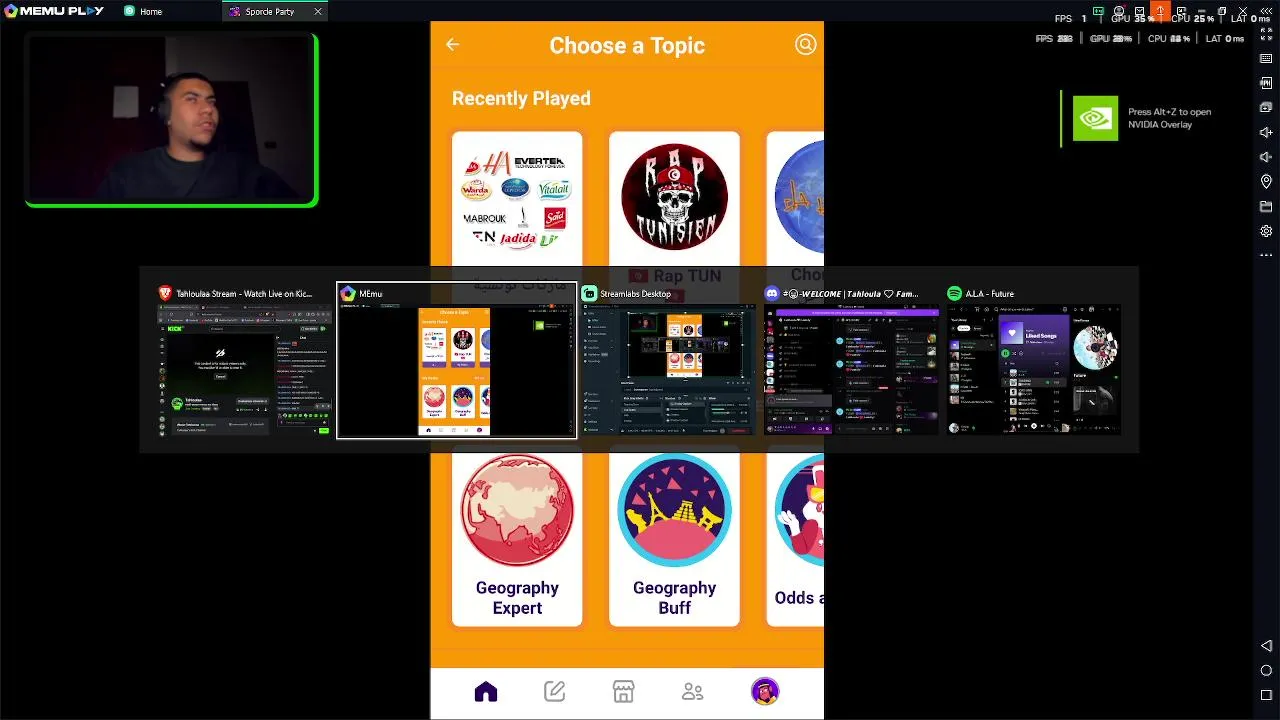
Task: Click the Android back triangle in sidebar
Action: click(1266, 646)
